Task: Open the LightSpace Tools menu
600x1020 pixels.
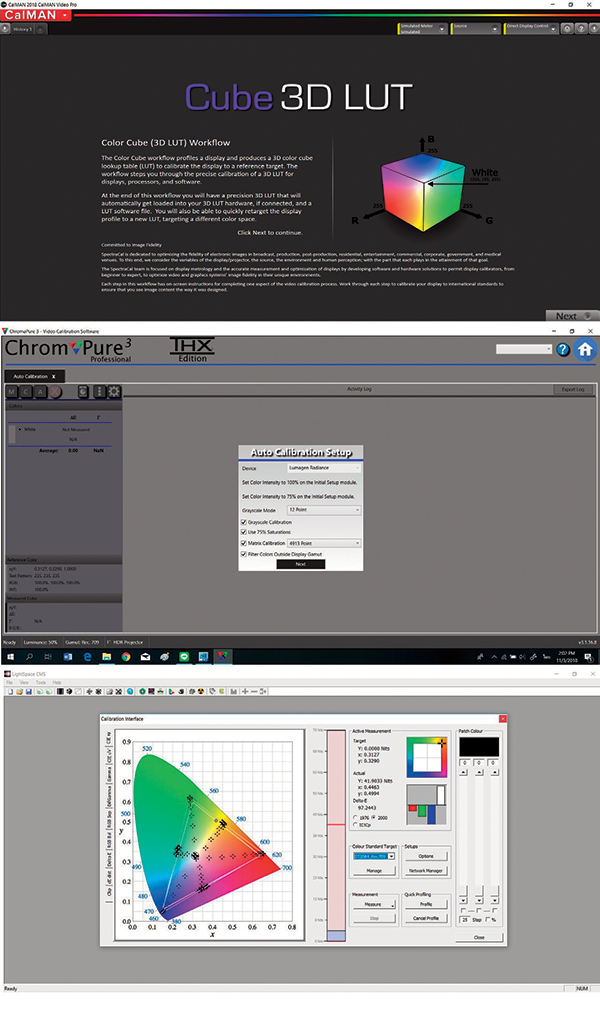Action: coord(40,682)
